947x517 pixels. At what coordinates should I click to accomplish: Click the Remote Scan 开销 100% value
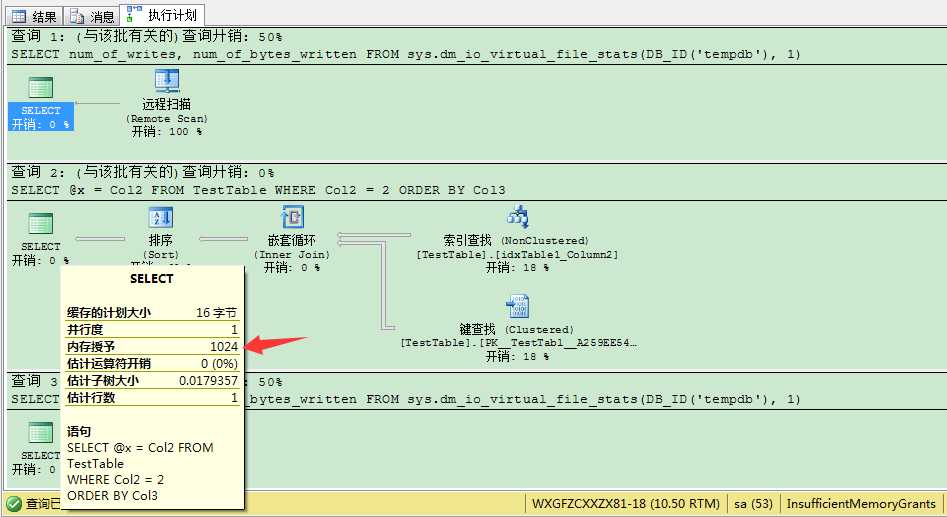point(167,132)
